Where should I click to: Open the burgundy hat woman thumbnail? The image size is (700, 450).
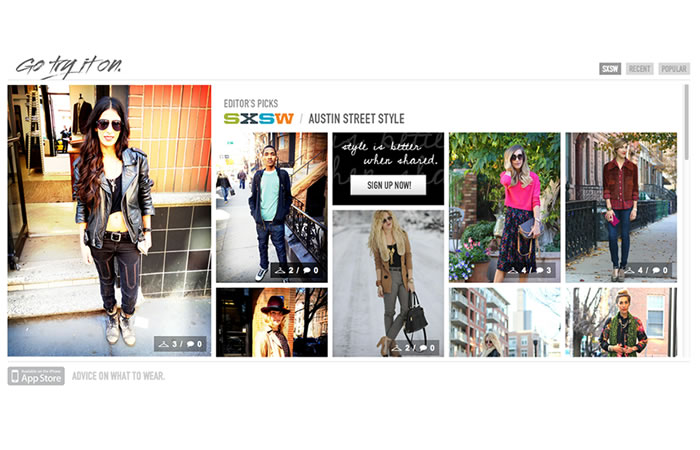(x=272, y=322)
